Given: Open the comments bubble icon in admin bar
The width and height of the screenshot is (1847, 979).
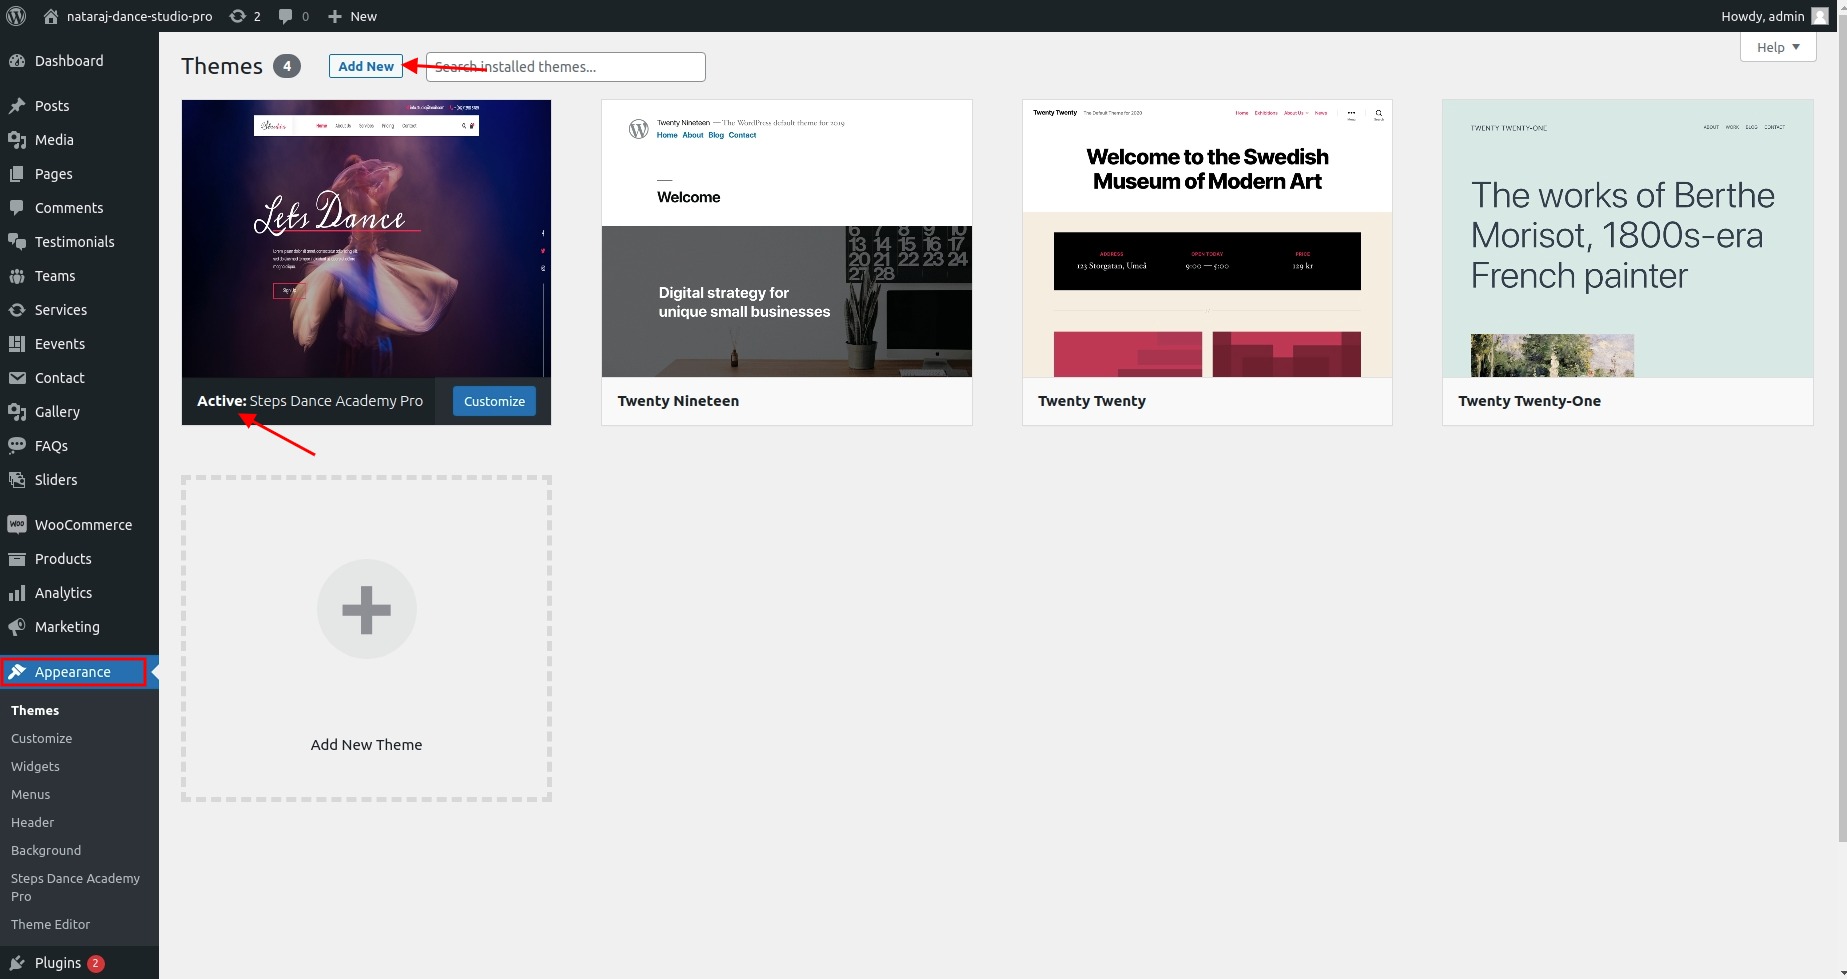Looking at the screenshot, I should pos(286,16).
